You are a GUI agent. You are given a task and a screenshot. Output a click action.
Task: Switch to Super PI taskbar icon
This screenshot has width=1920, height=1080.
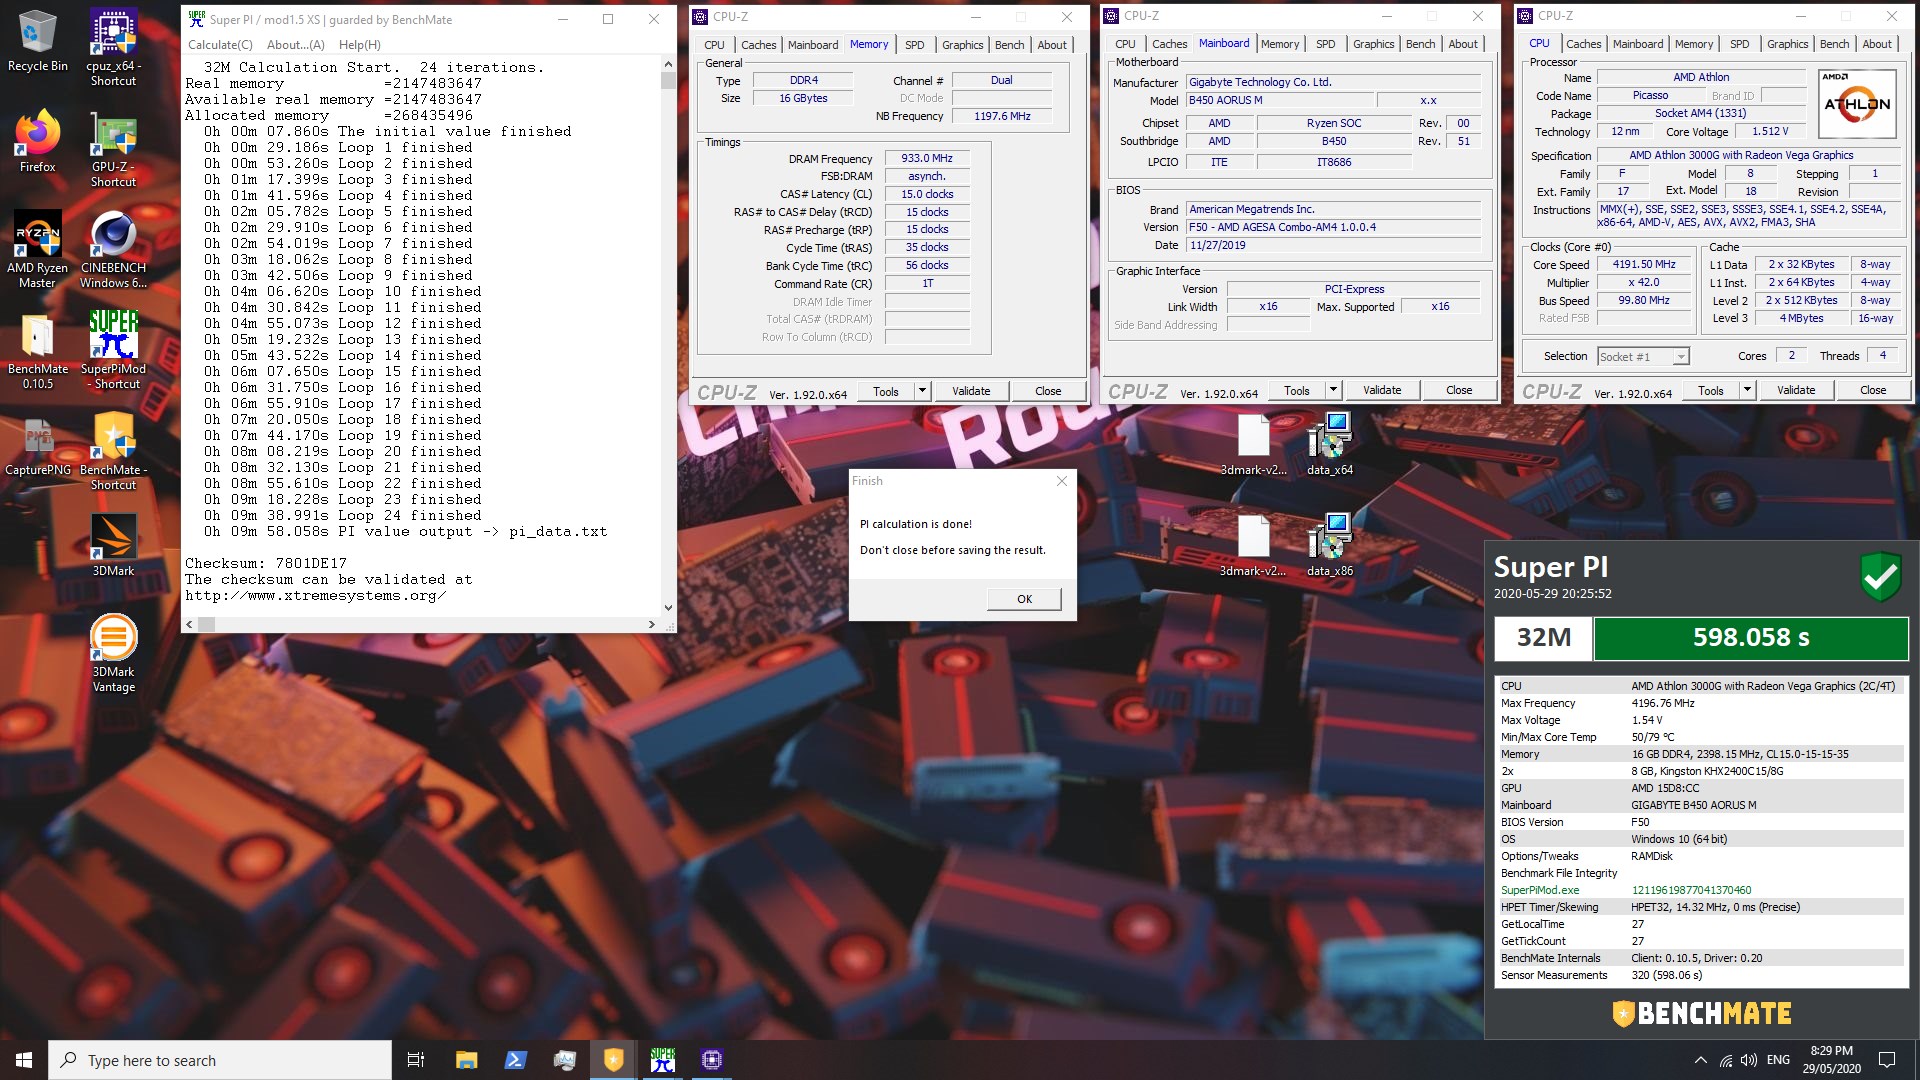click(662, 1060)
